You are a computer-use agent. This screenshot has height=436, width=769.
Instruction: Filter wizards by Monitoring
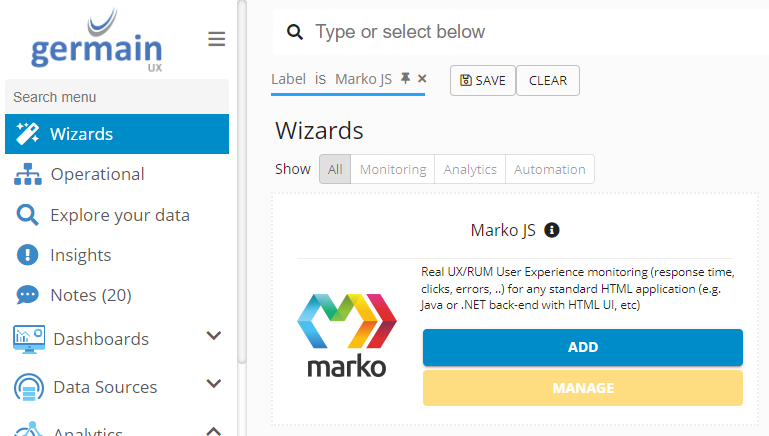[x=393, y=169]
